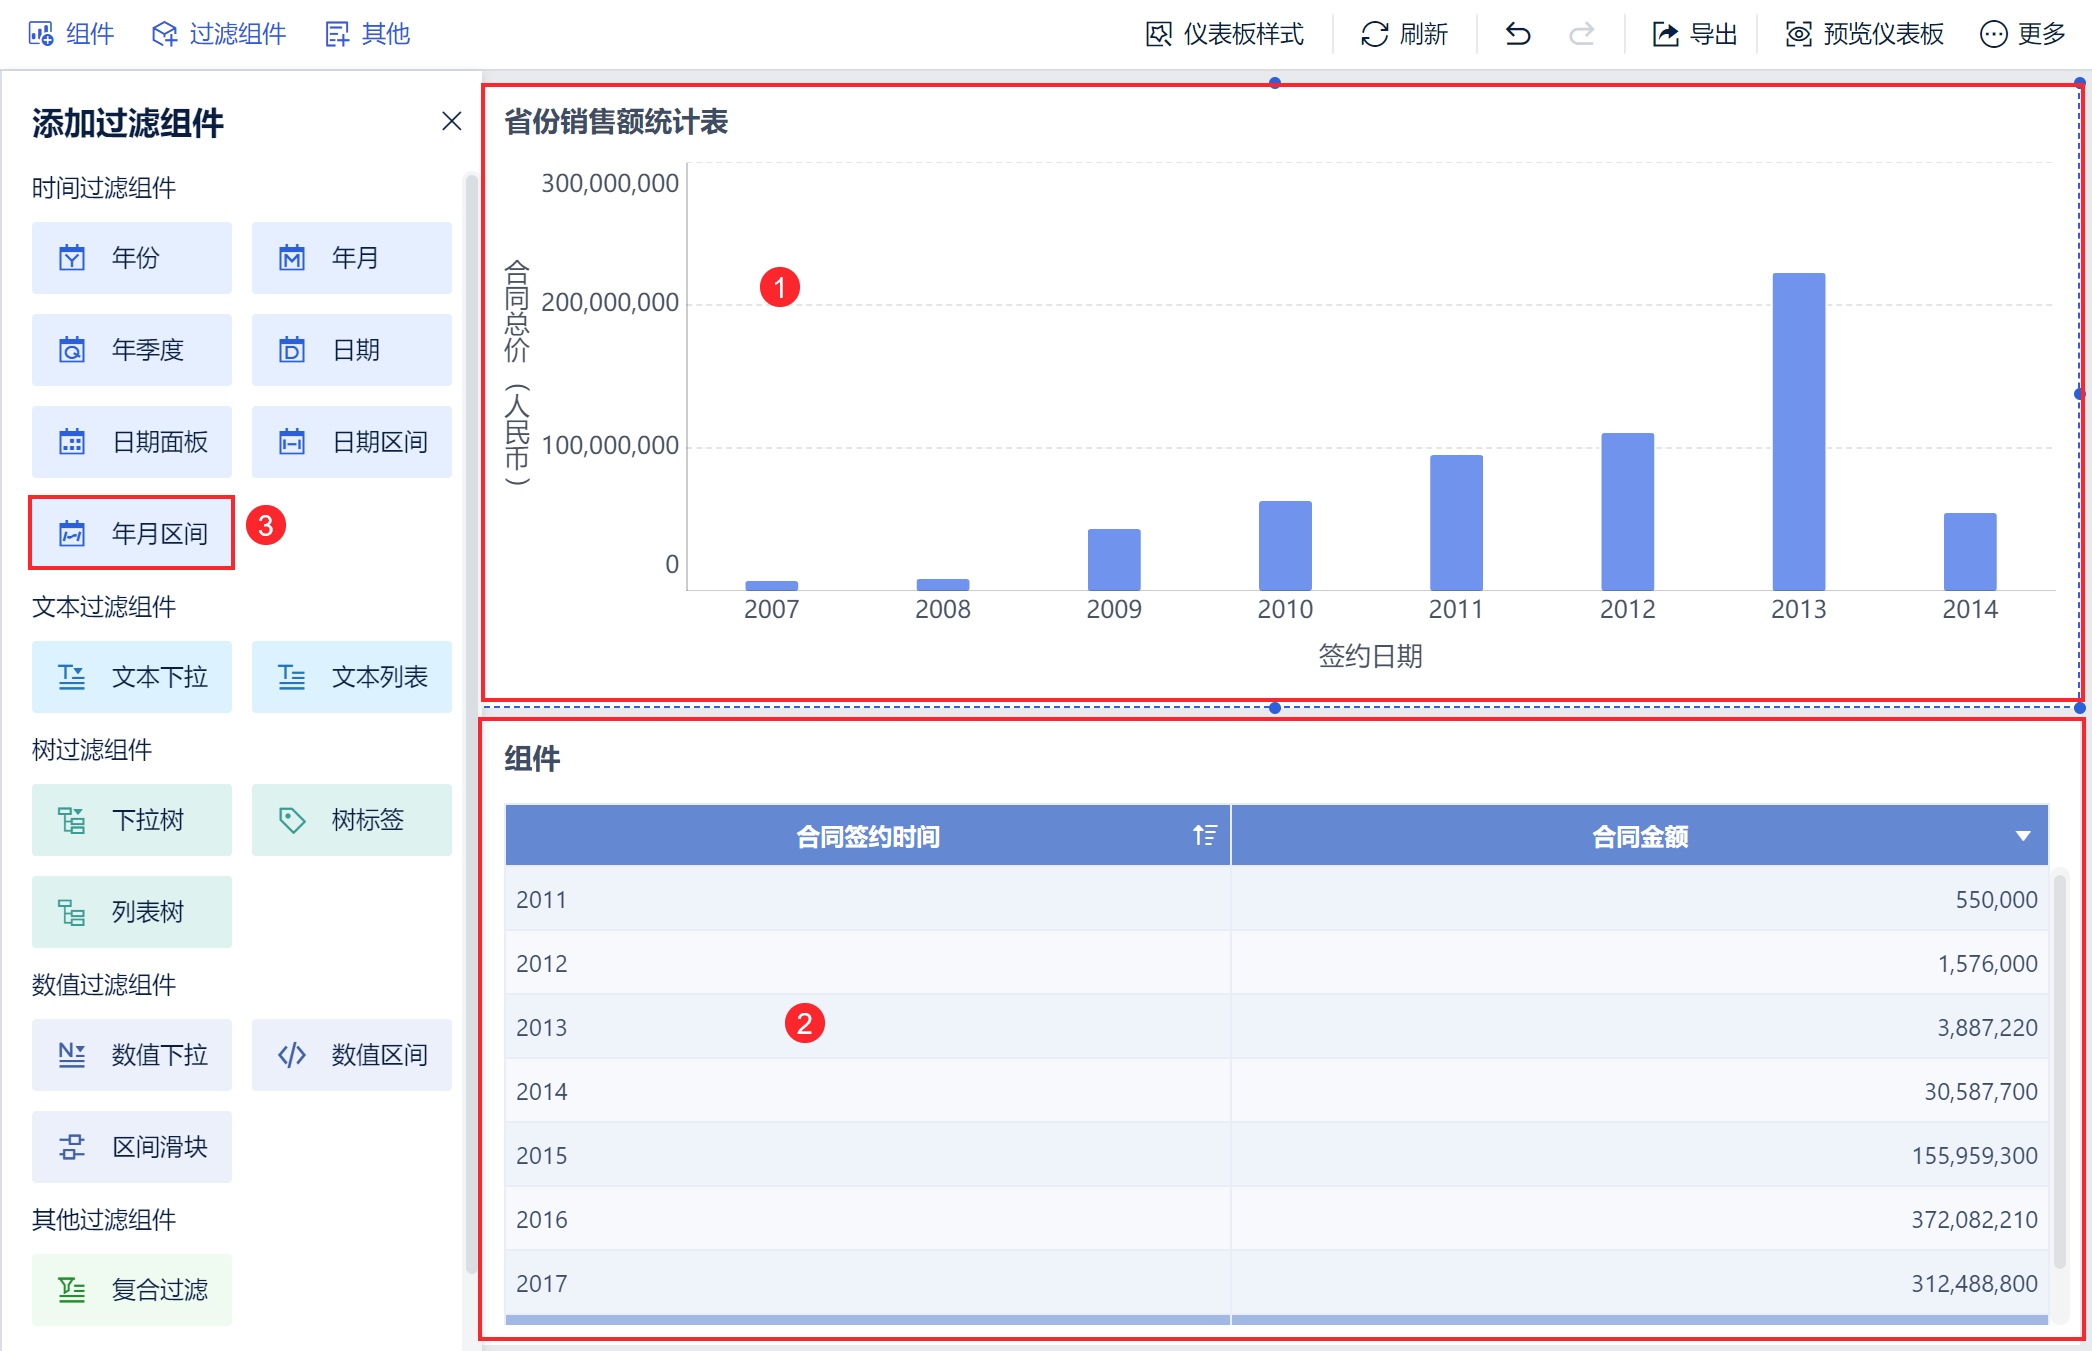
Task: Open the export dashboard option
Action: 1694,34
